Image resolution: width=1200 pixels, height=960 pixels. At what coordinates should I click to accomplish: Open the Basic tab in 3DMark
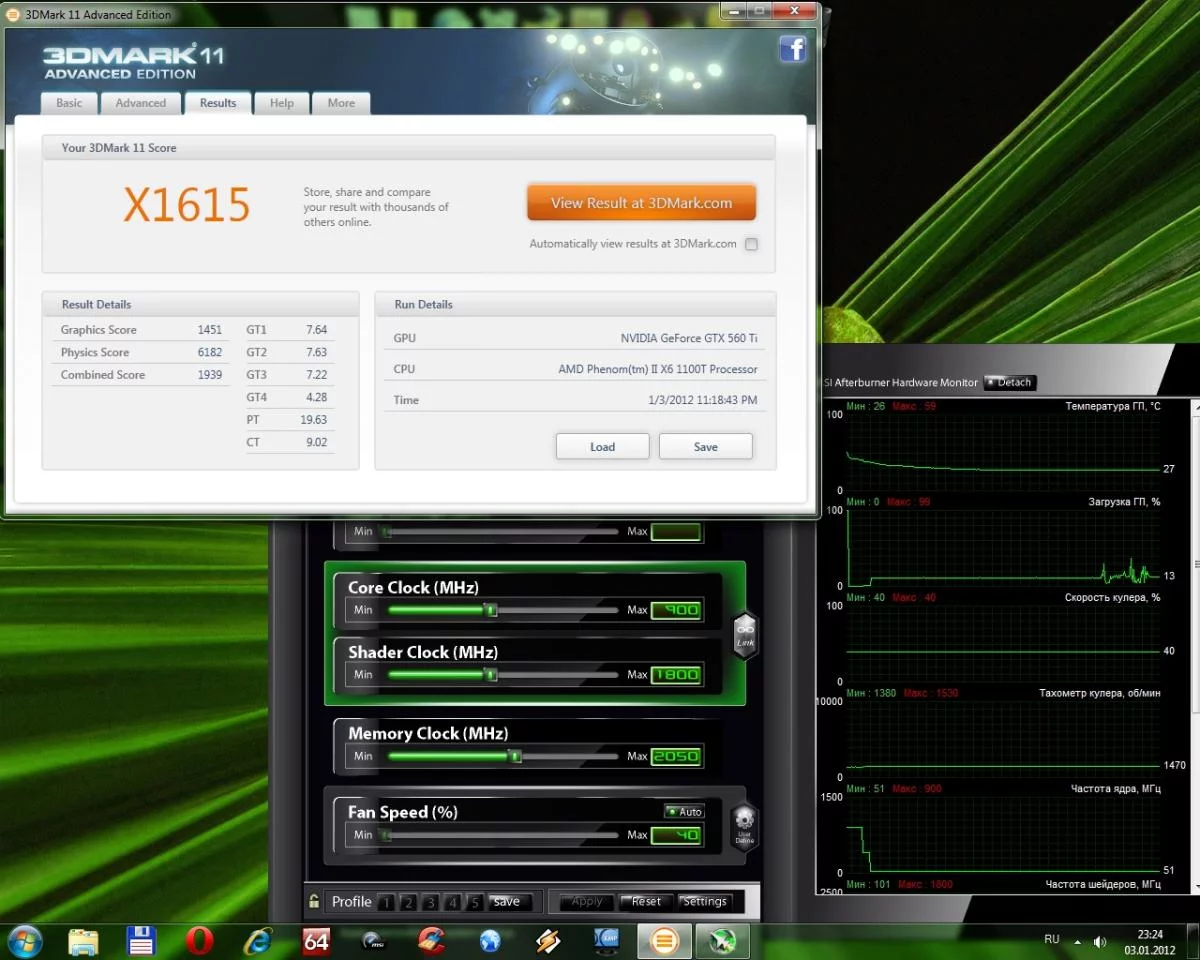(69, 103)
